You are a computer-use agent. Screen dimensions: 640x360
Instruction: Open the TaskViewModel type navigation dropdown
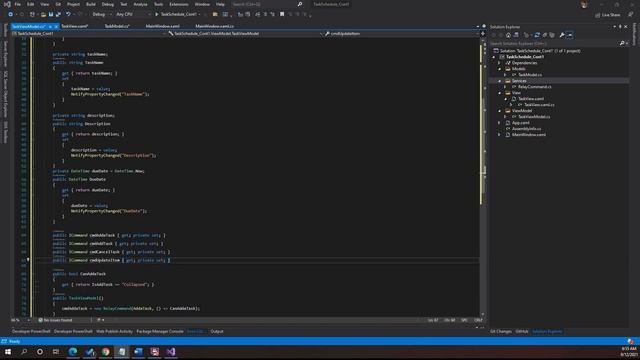tap(245, 33)
